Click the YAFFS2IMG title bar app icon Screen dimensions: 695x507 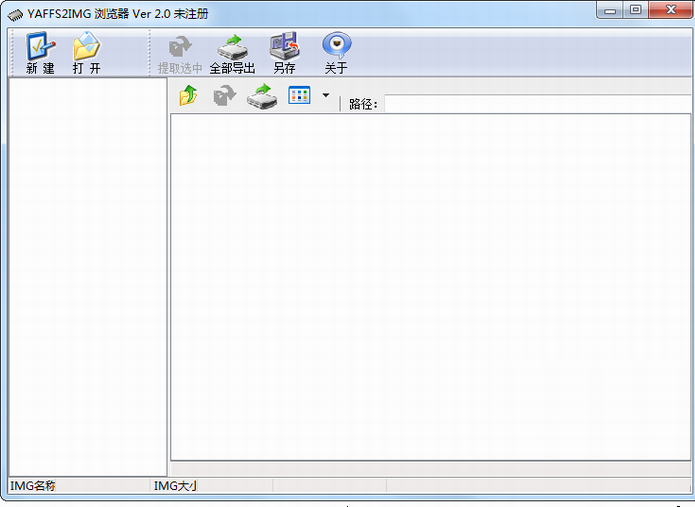[x=15, y=13]
